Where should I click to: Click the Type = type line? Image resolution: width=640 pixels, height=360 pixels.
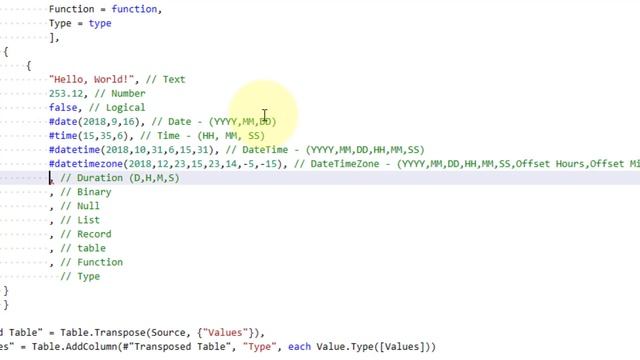point(80,23)
